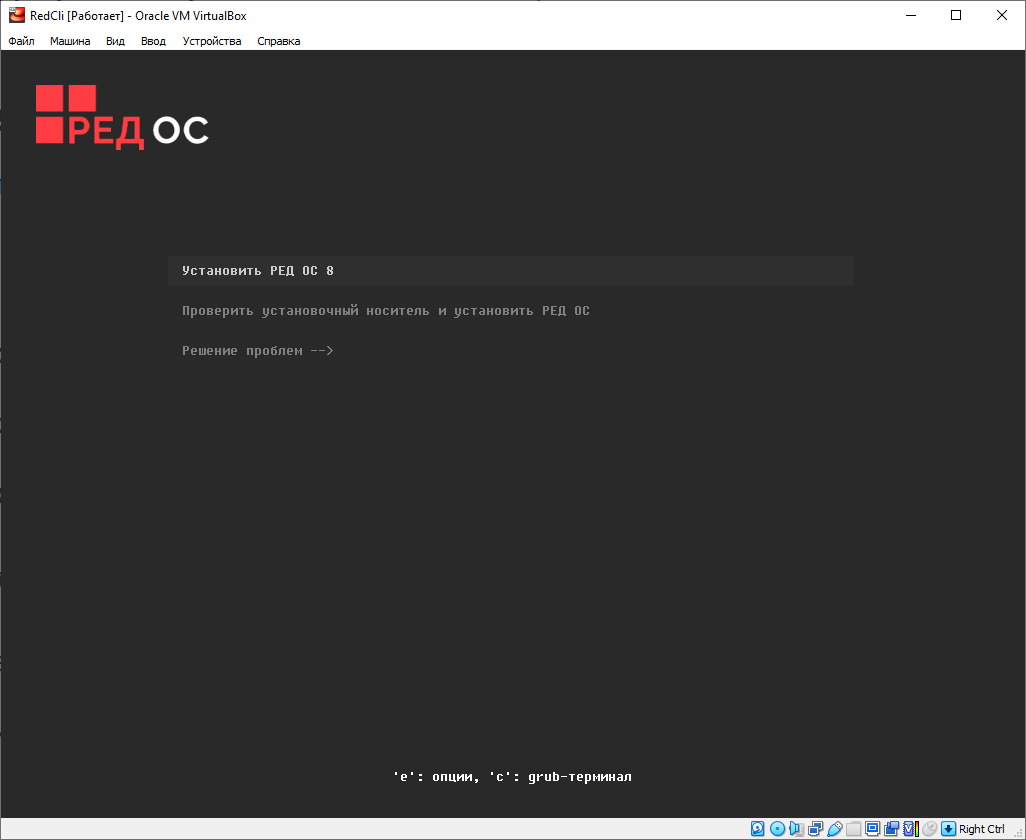Maximize the VirtualBox window

pyautogui.click(x=956, y=15)
